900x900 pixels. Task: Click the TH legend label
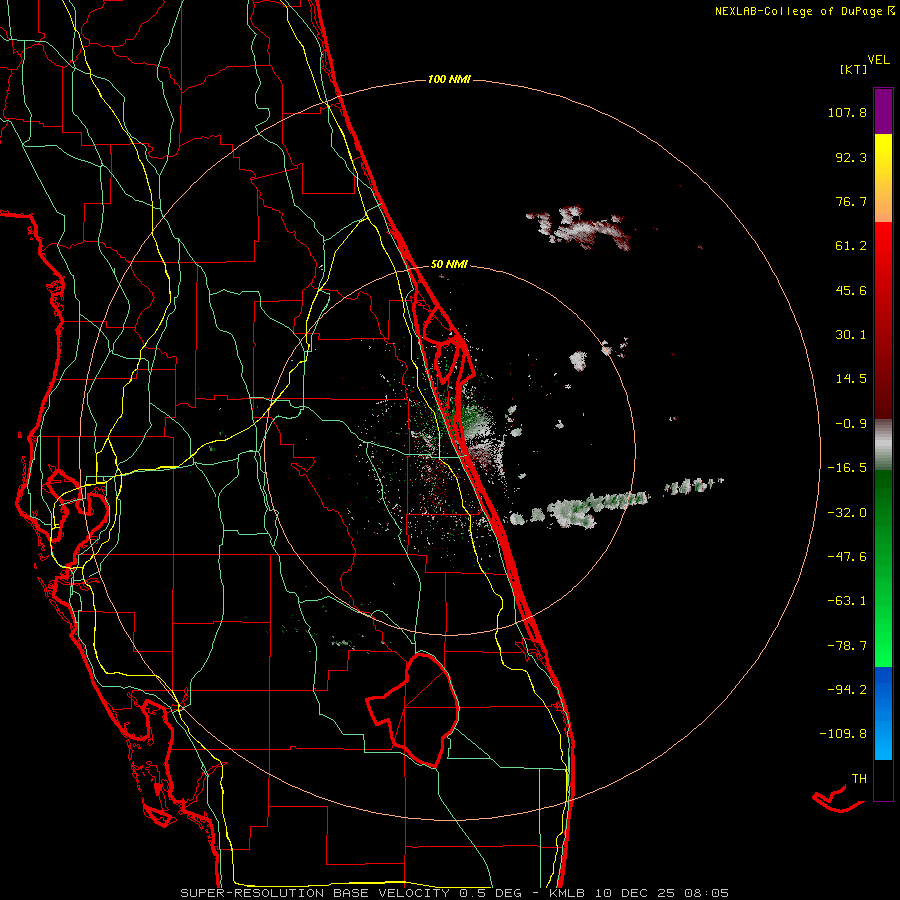(859, 779)
